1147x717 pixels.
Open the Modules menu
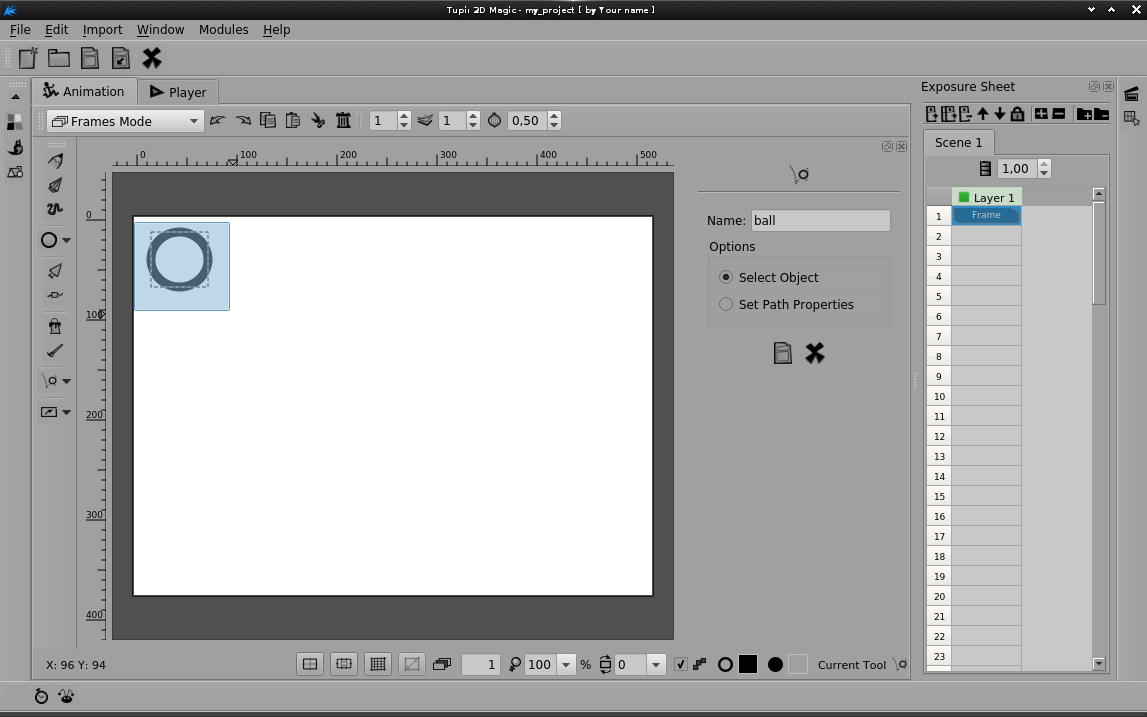[223, 29]
